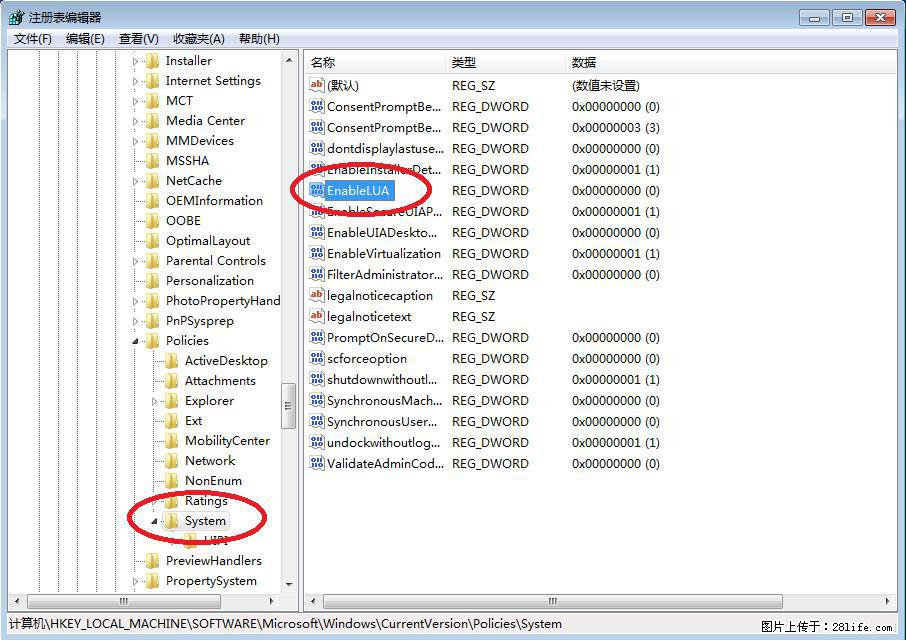Image resolution: width=906 pixels, height=640 pixels.
Task: Open the 帮助(H) menu
Action: coord(259,39)
